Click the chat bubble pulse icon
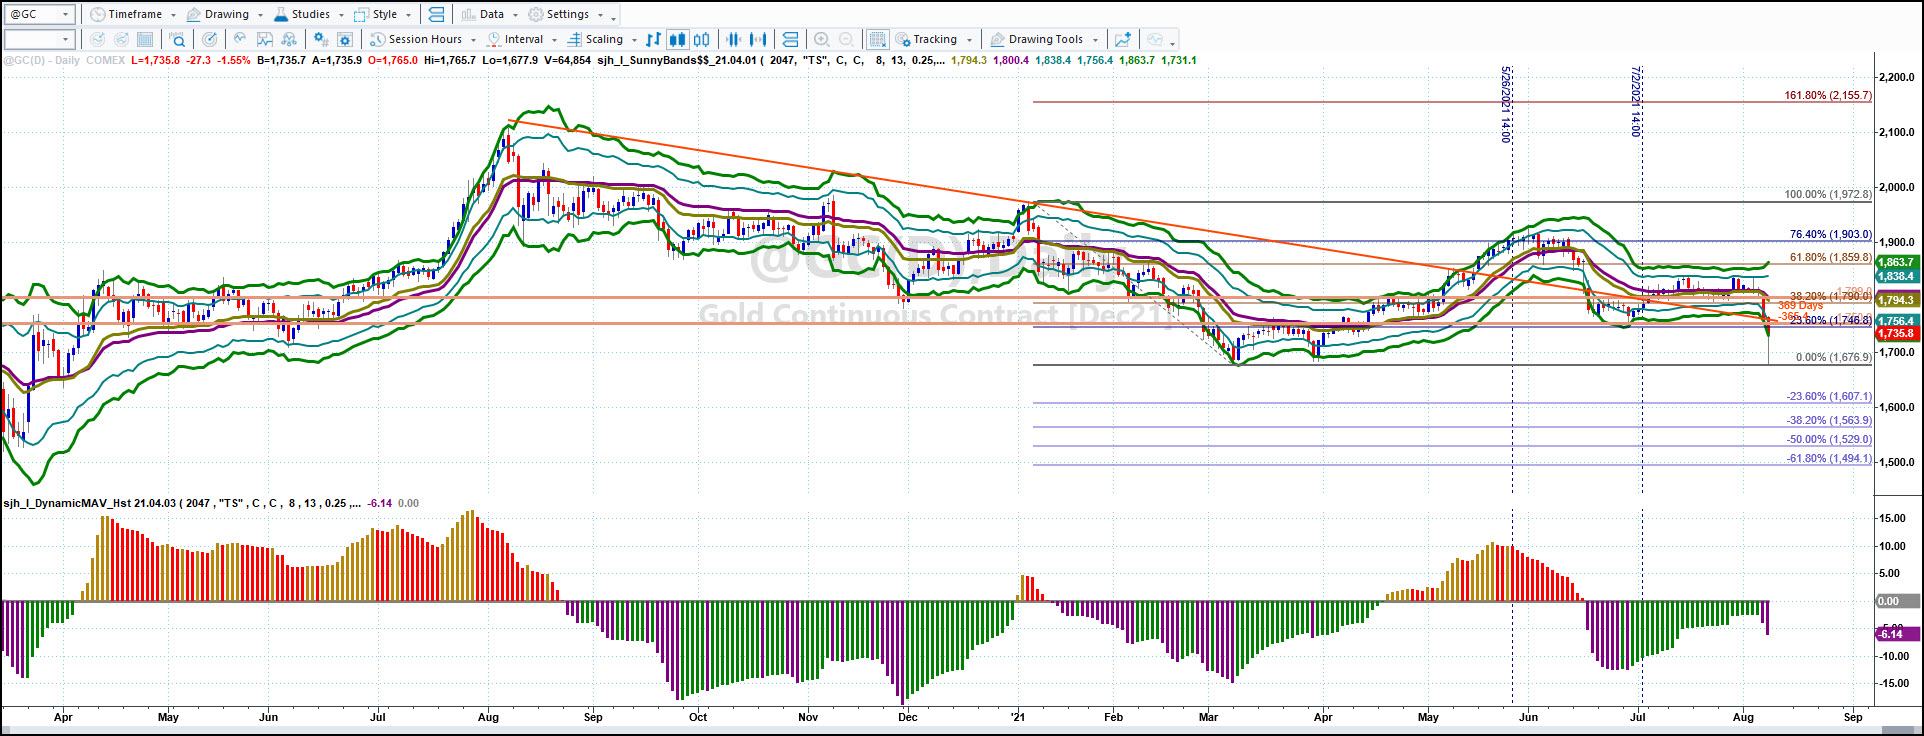Screen dimensions: 1924x736 [x=240, y=39]
